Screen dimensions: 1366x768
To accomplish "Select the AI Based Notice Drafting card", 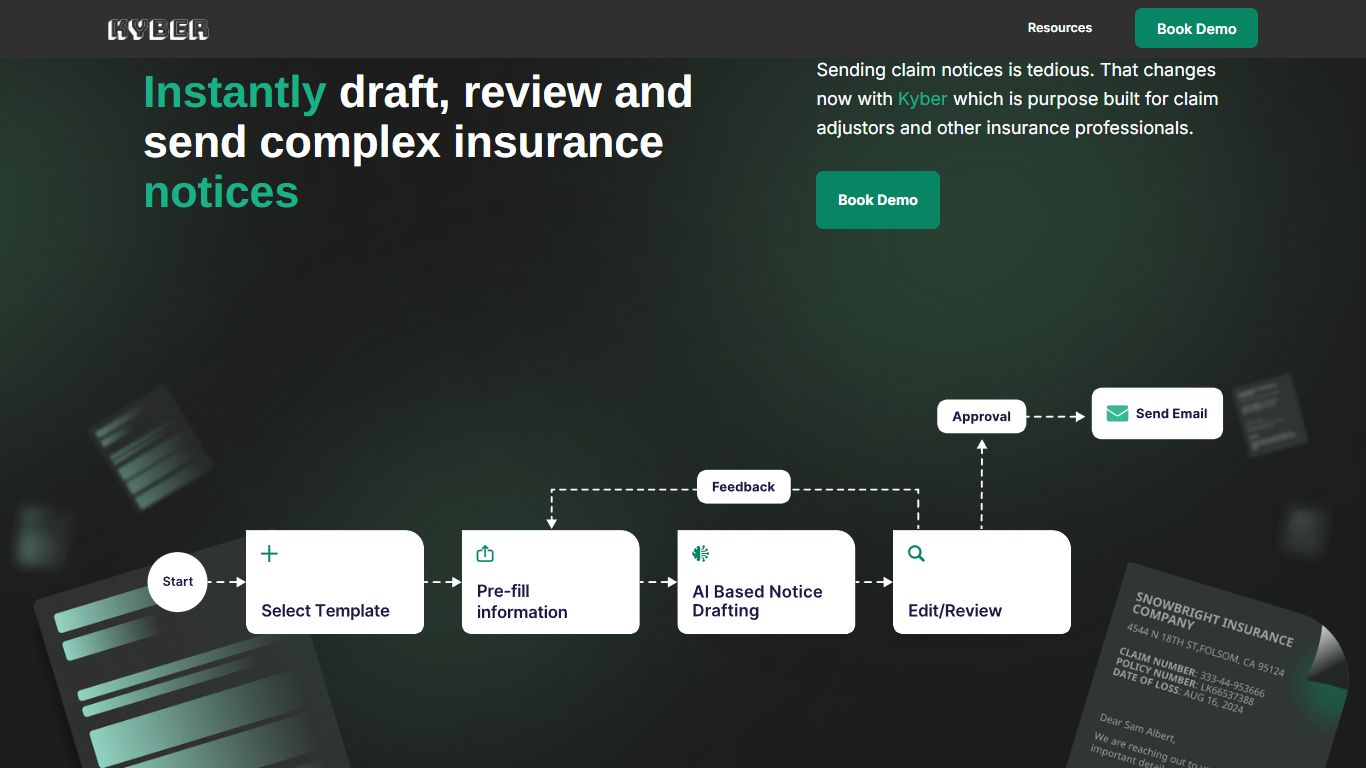I will tap(766, 582).
